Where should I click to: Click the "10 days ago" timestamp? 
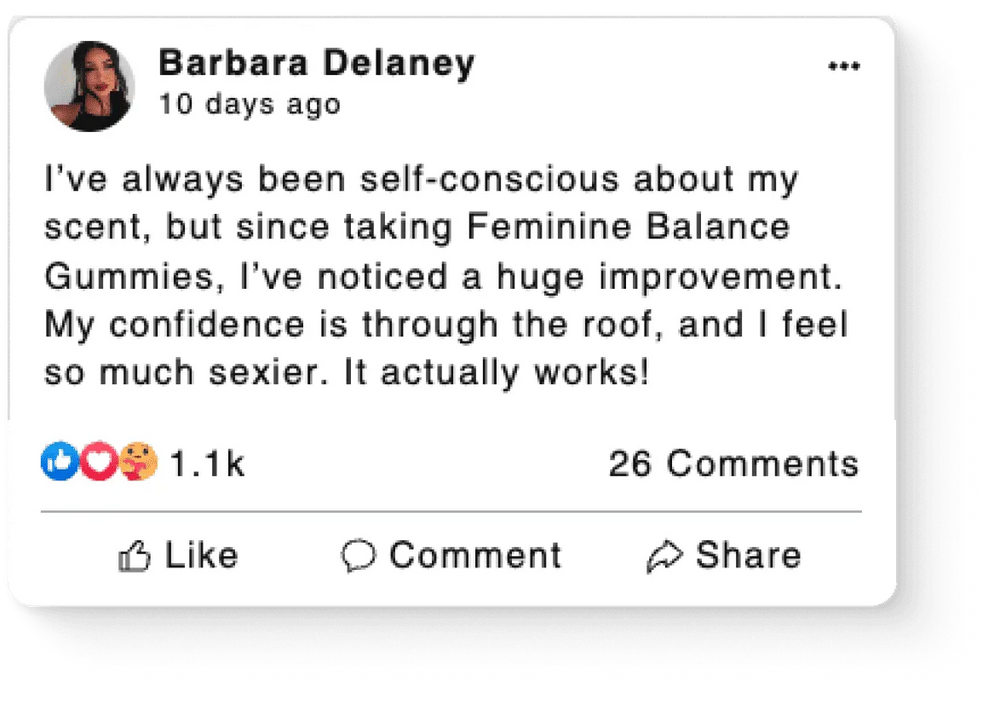pos(249,104)
